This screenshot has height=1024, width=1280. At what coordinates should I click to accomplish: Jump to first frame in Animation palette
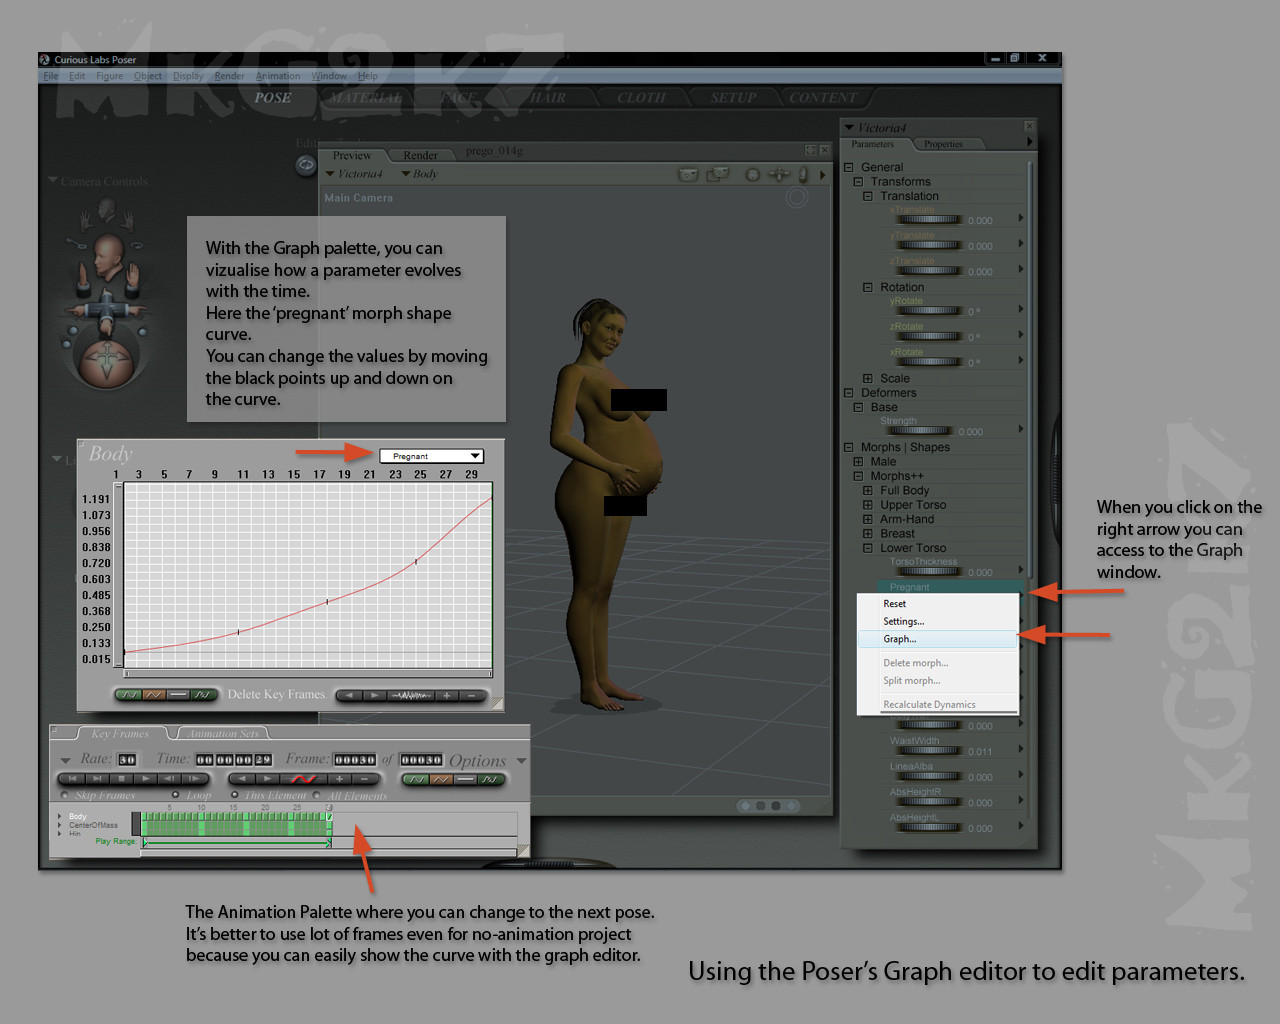click(x=72, y=779)
